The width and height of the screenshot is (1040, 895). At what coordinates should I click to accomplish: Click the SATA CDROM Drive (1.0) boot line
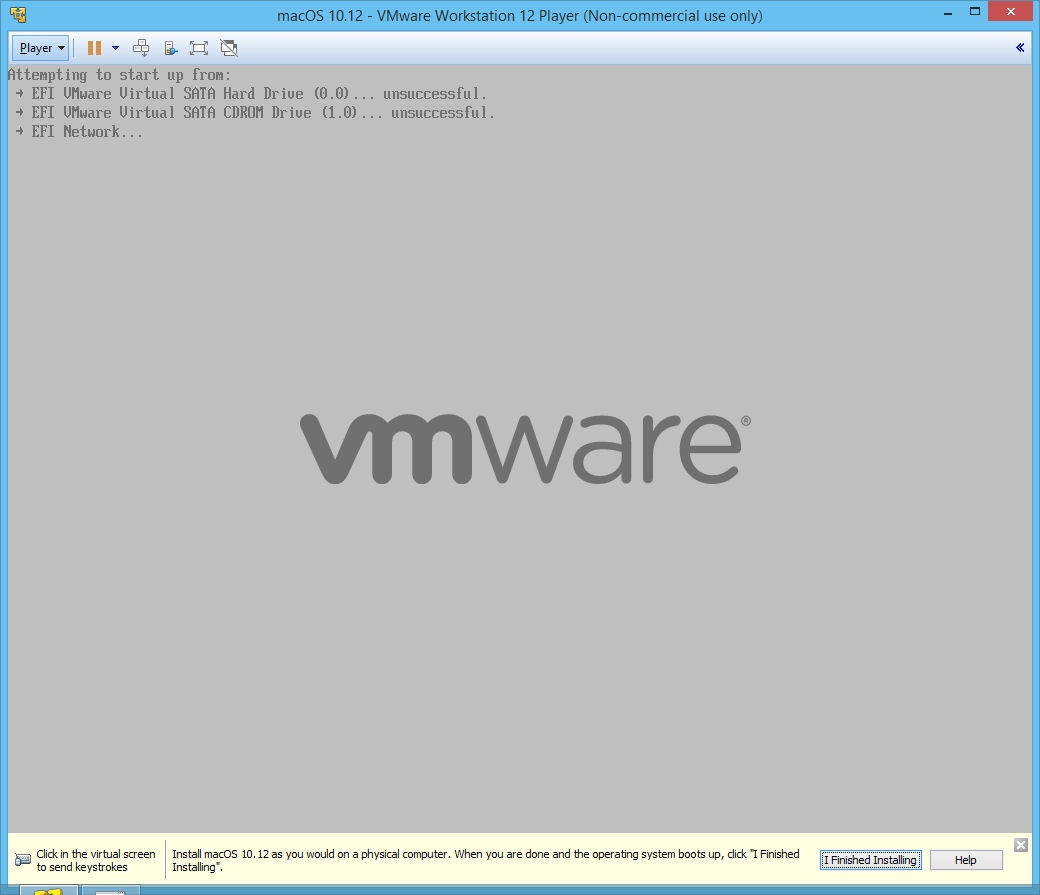255,113
